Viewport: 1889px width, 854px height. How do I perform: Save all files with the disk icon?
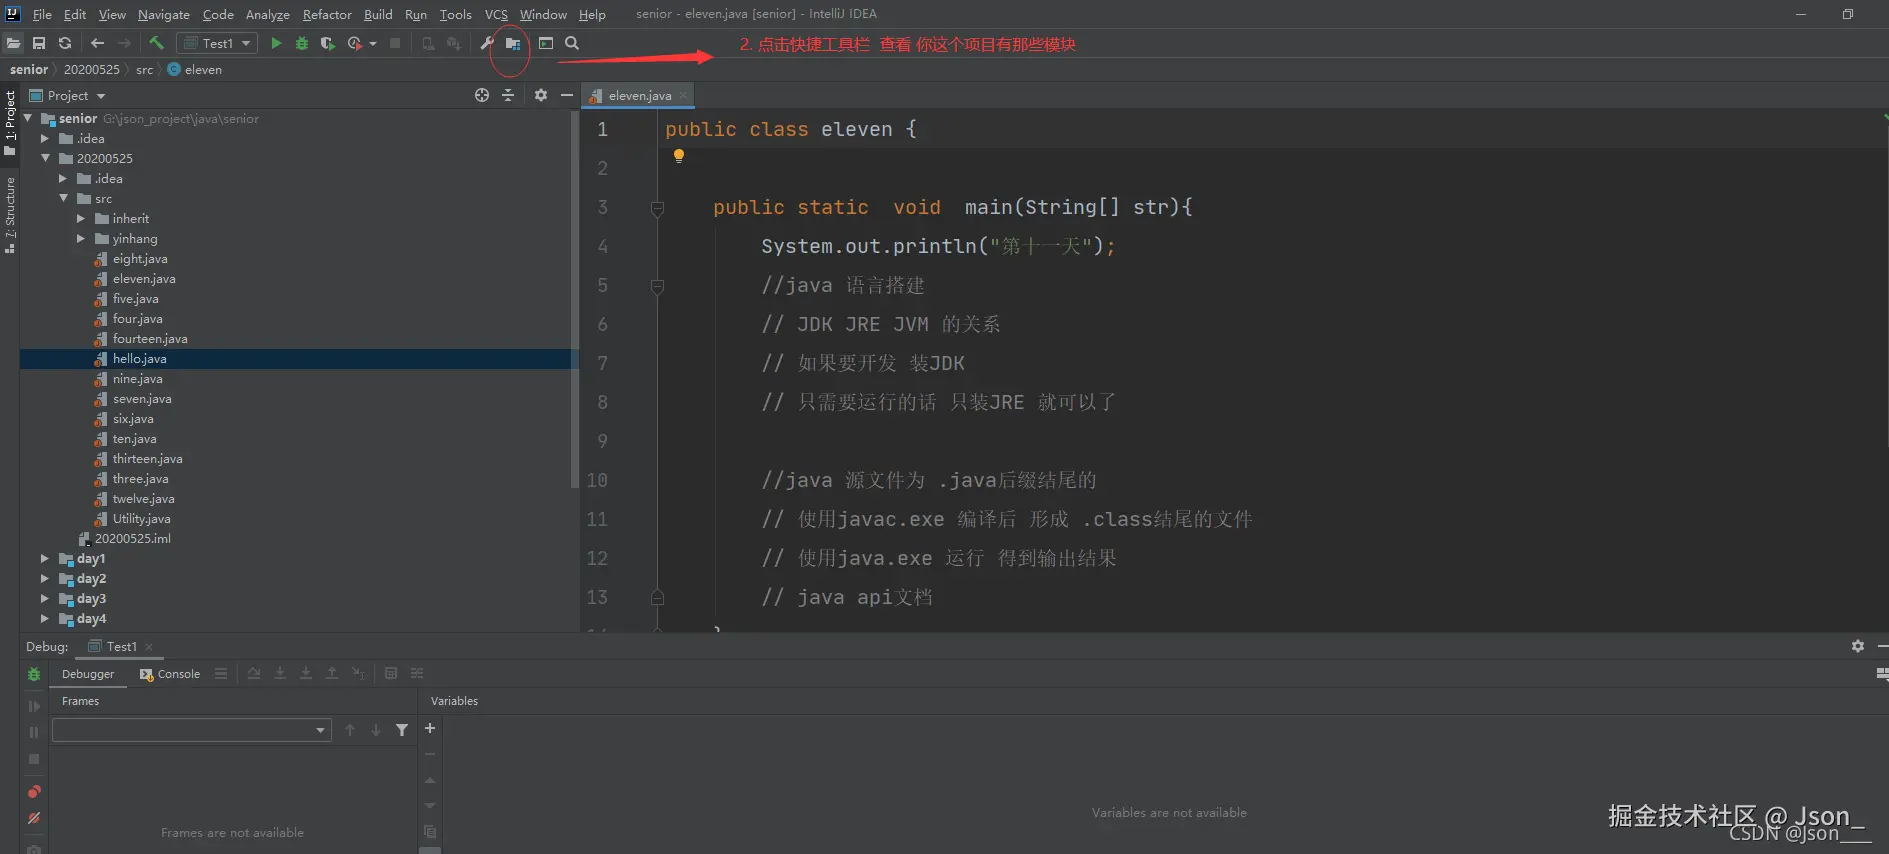click(39, 43)
